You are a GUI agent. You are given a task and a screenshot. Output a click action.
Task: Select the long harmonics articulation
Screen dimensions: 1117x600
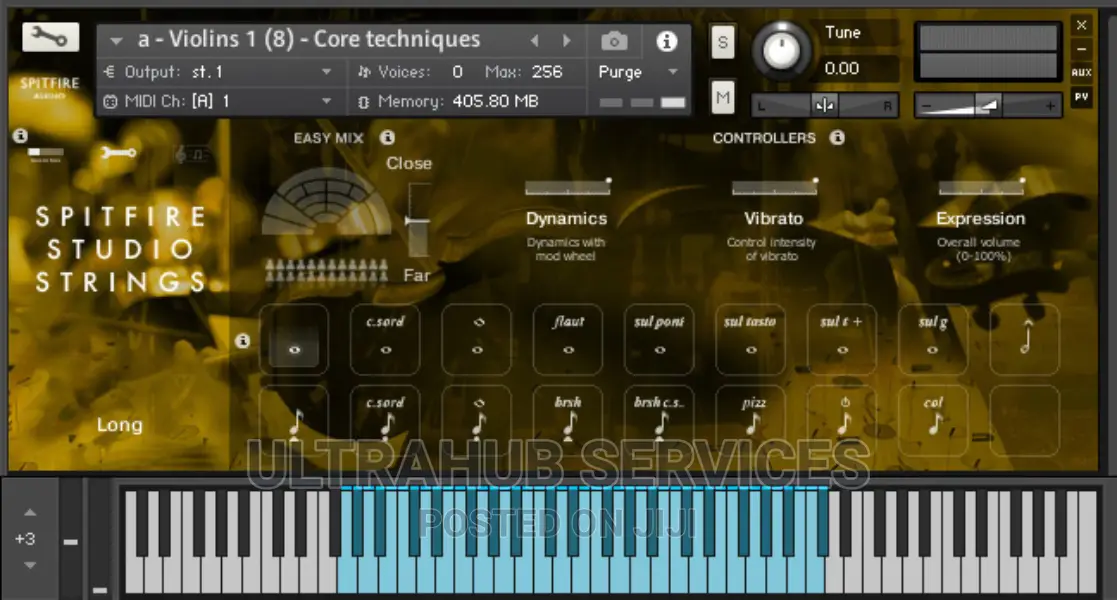(x=476, y=339)
